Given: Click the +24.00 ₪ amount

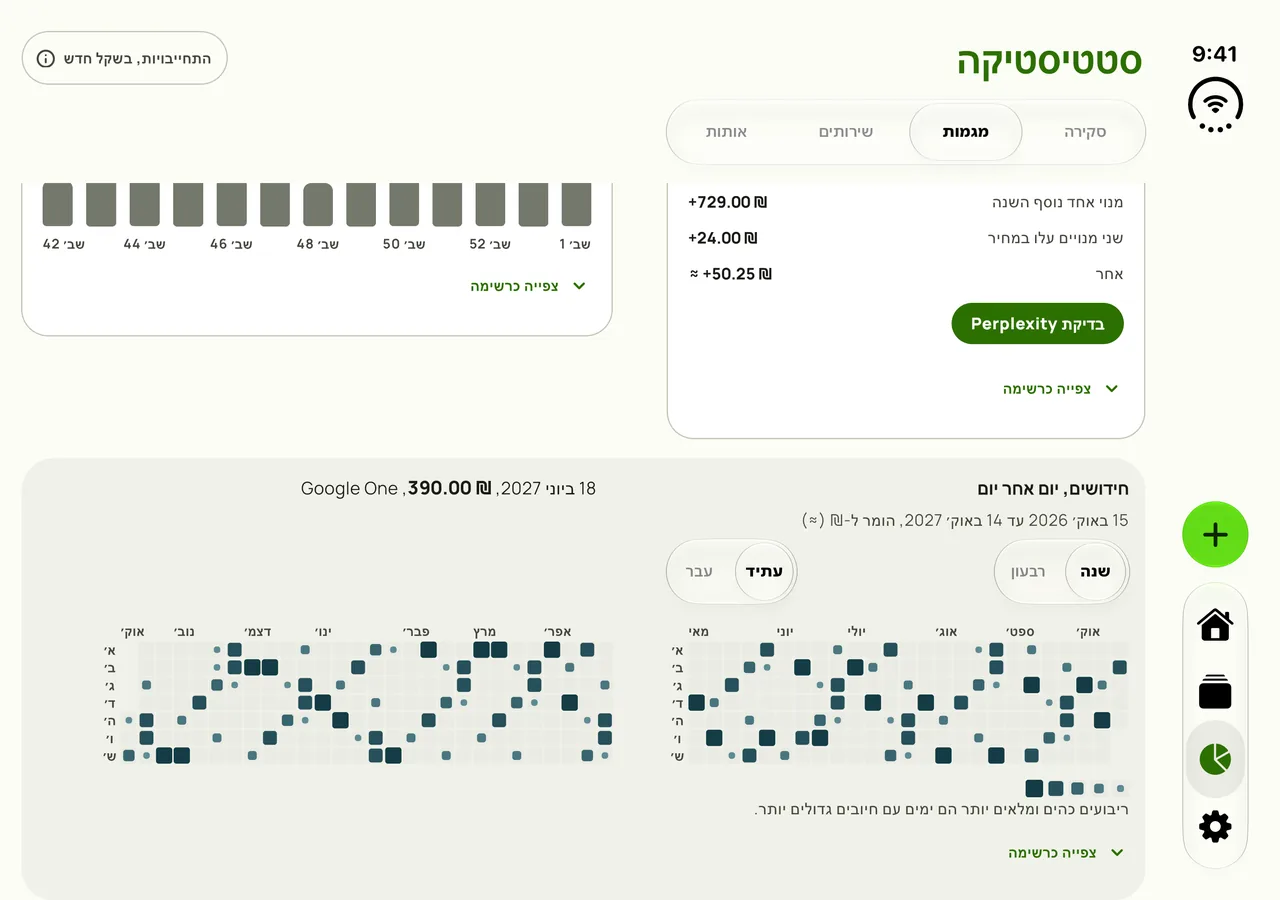Looking at the screenshot, I should click(723, 238).
